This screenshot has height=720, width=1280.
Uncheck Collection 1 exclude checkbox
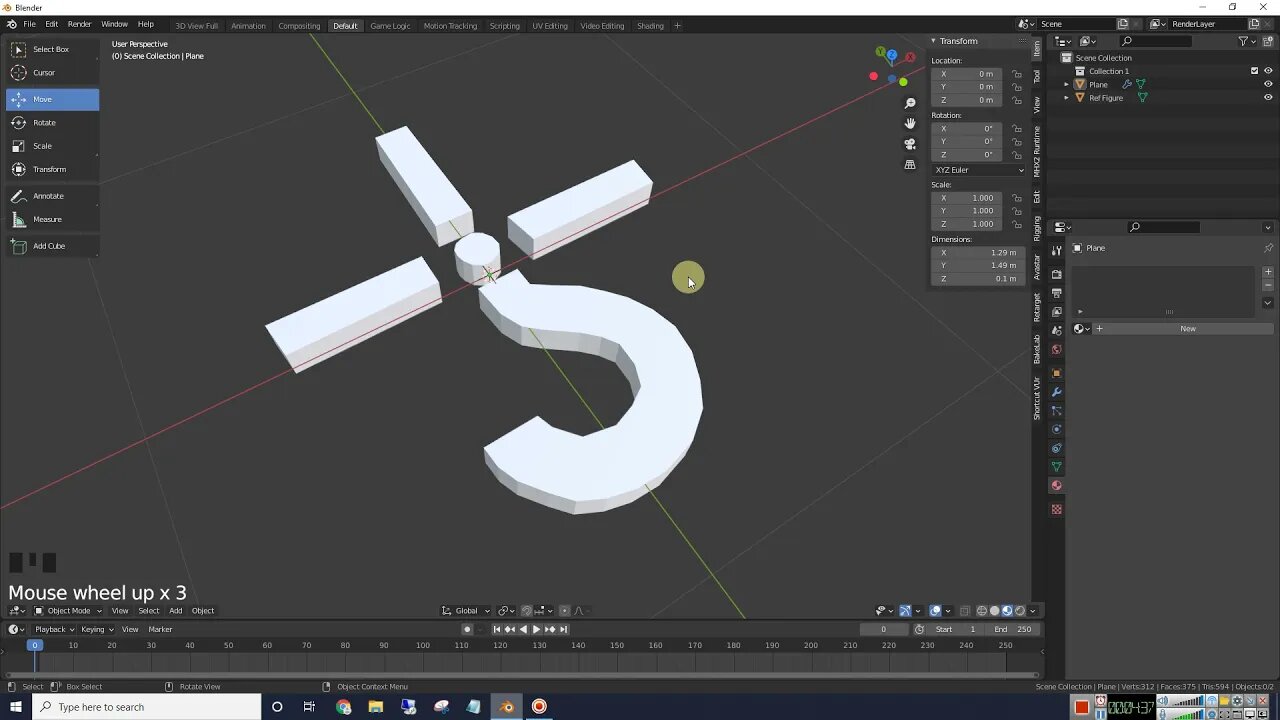[1254, 71]
